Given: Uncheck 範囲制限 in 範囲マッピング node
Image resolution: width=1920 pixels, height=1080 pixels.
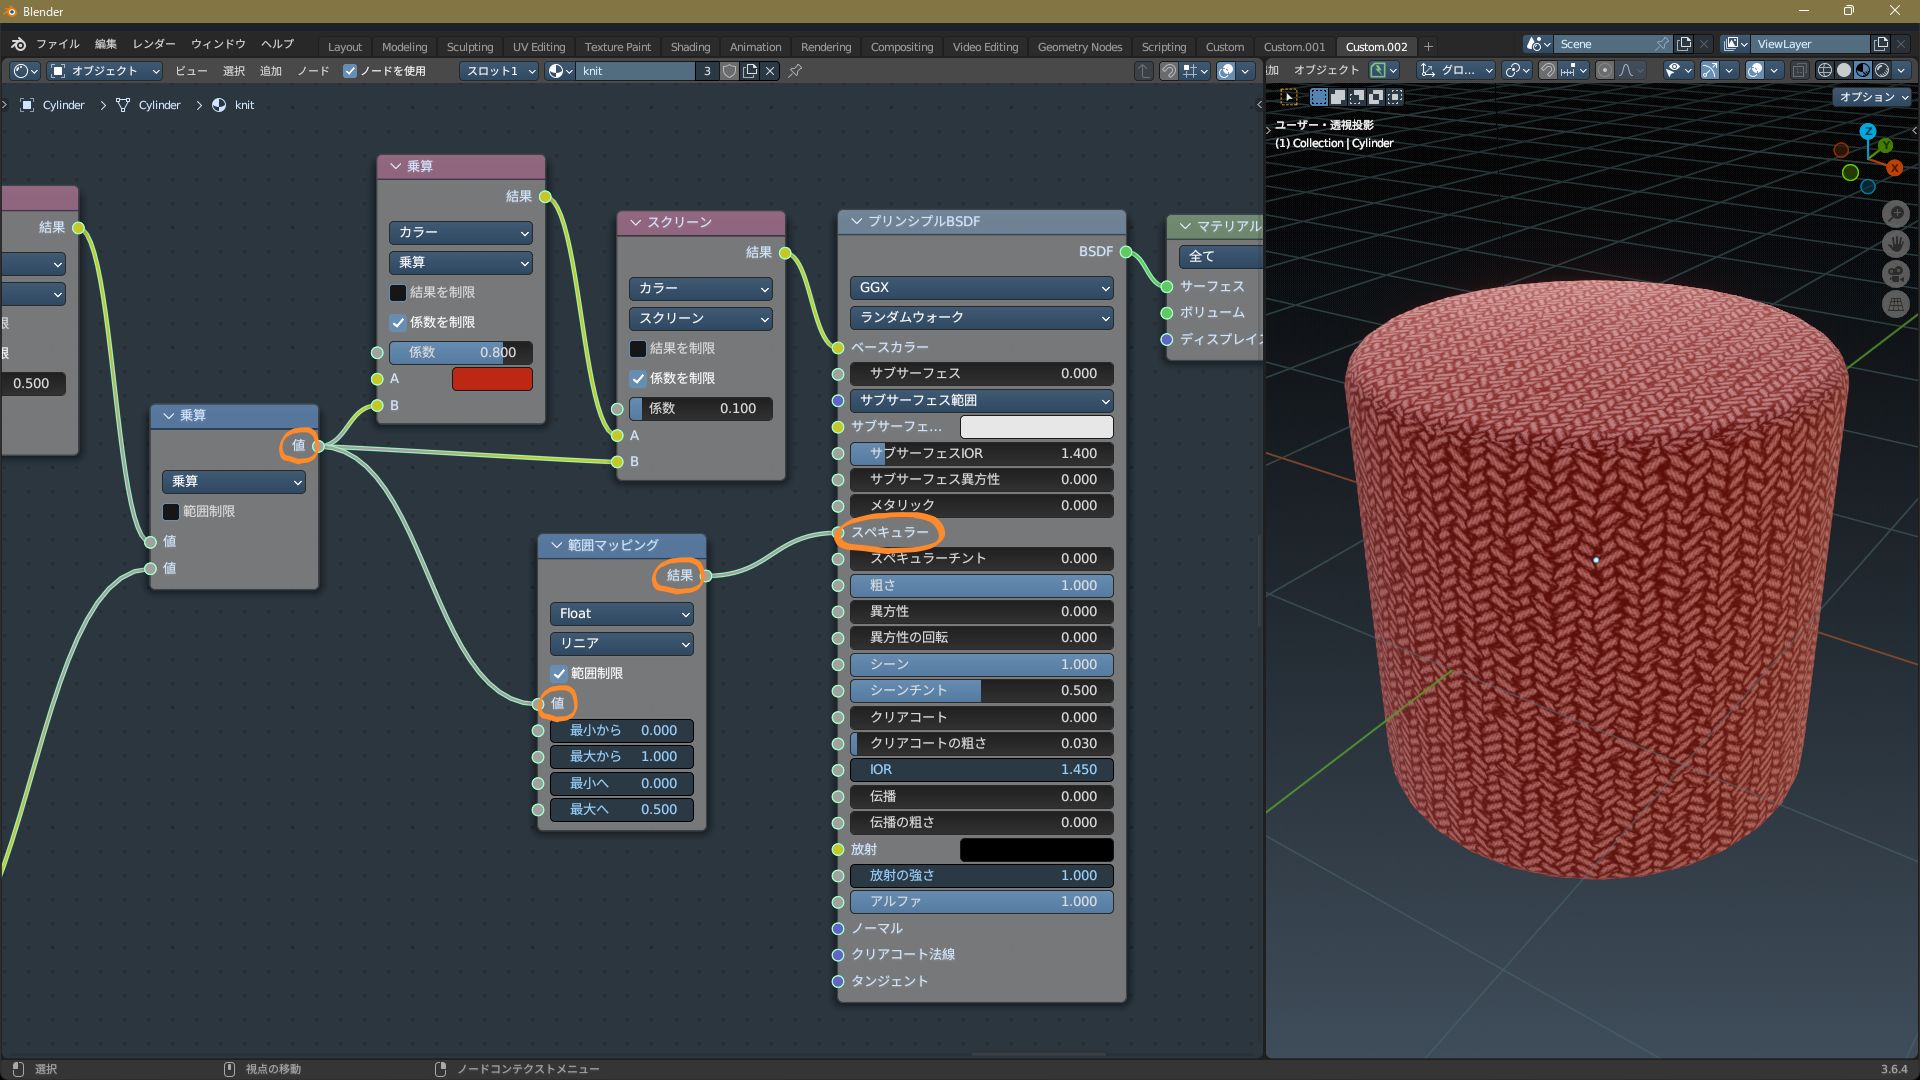Looking at the screenshot, I should tap(559, 673).
